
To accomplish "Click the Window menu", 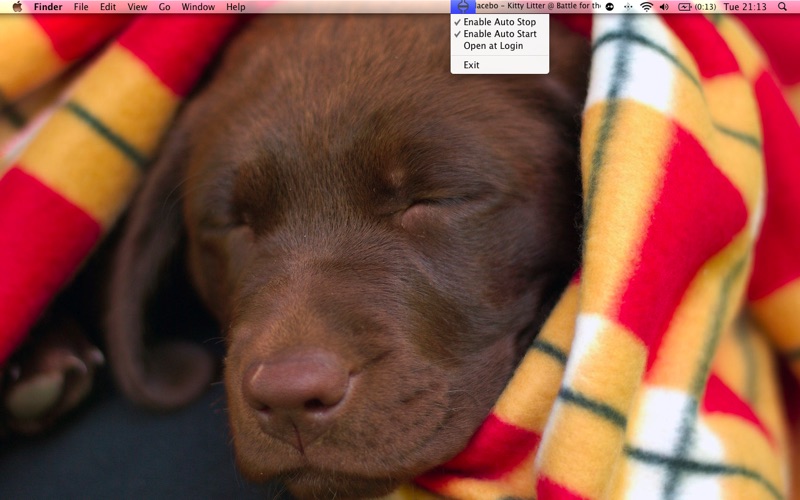I will pos(198,7).
